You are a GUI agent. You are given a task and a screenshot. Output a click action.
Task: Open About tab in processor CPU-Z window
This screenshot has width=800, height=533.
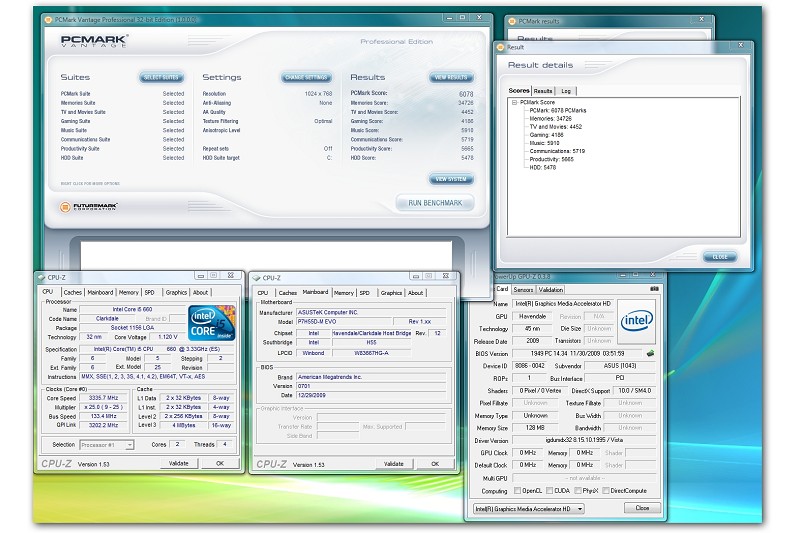point(201,292)
